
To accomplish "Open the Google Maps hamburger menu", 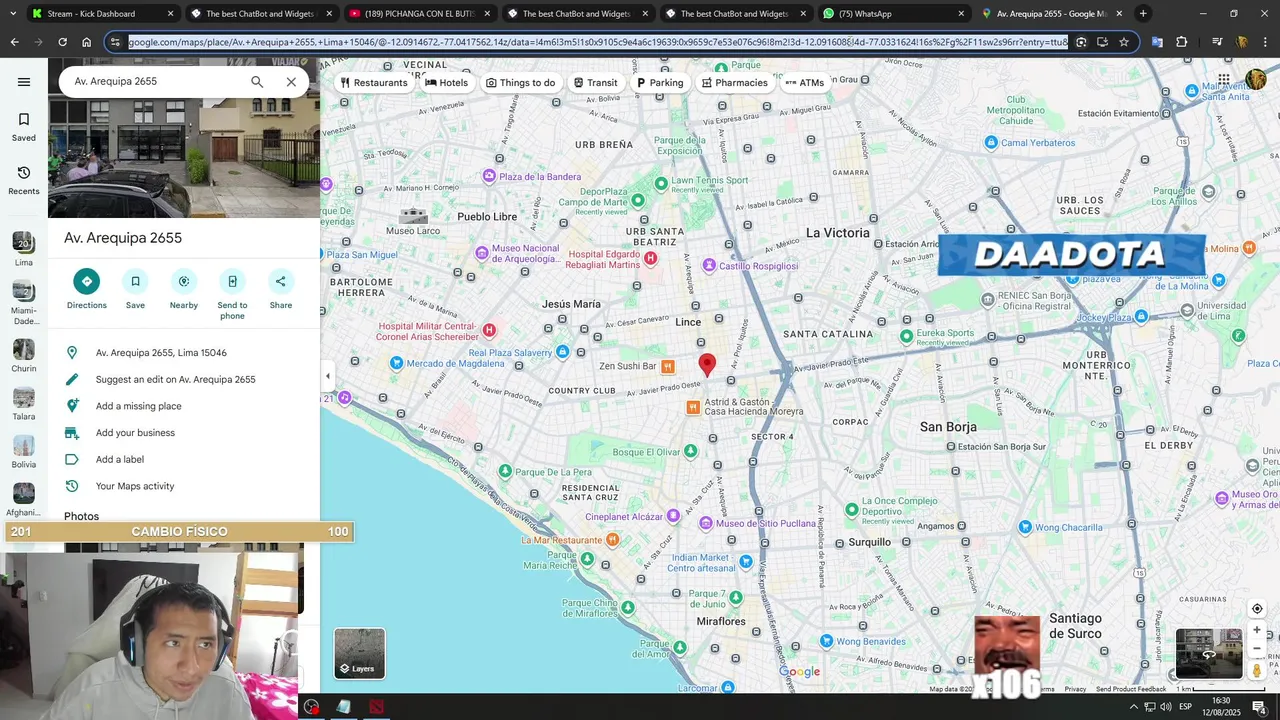I will [24, 82].
